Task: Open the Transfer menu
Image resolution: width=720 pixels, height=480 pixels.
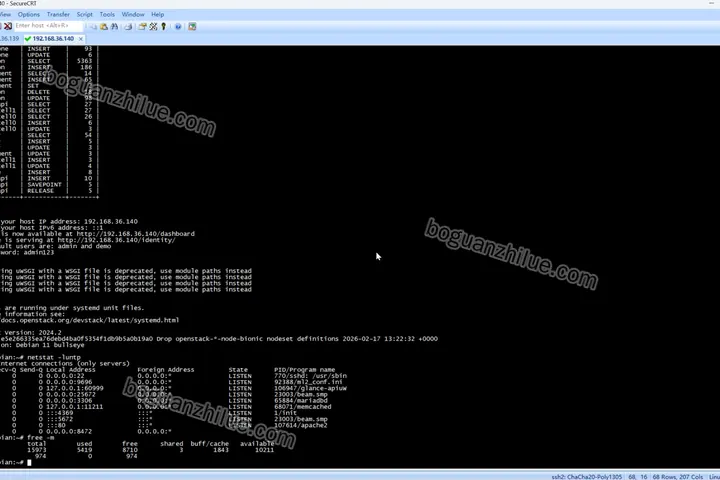Action: tap(58, 15)
